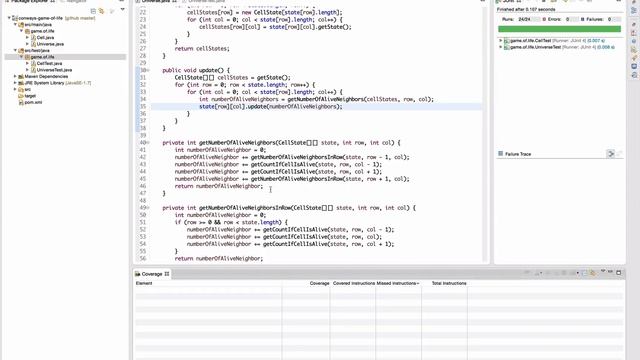The width and height of the screenshot is (640, 360).
Task: Select the target folder
Action: 30,96
